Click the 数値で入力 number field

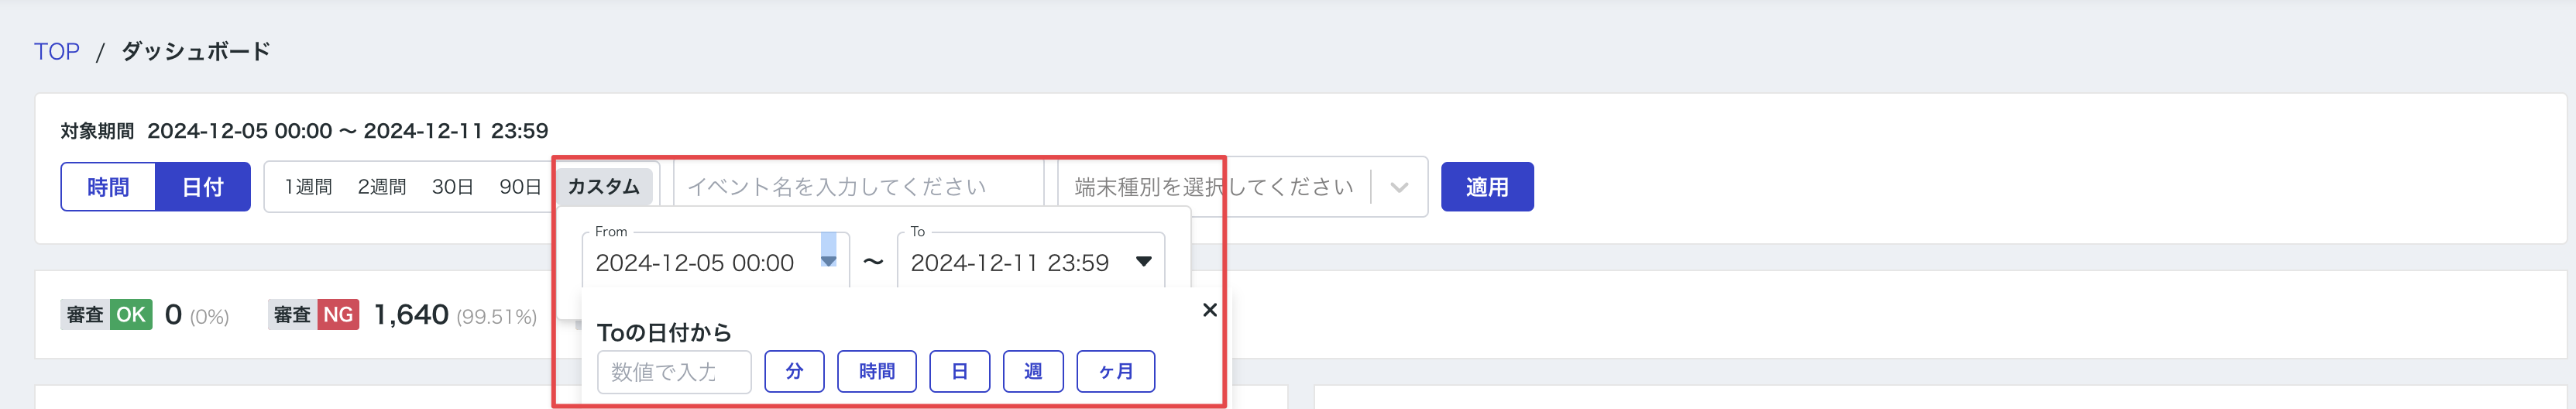point(673,372)
